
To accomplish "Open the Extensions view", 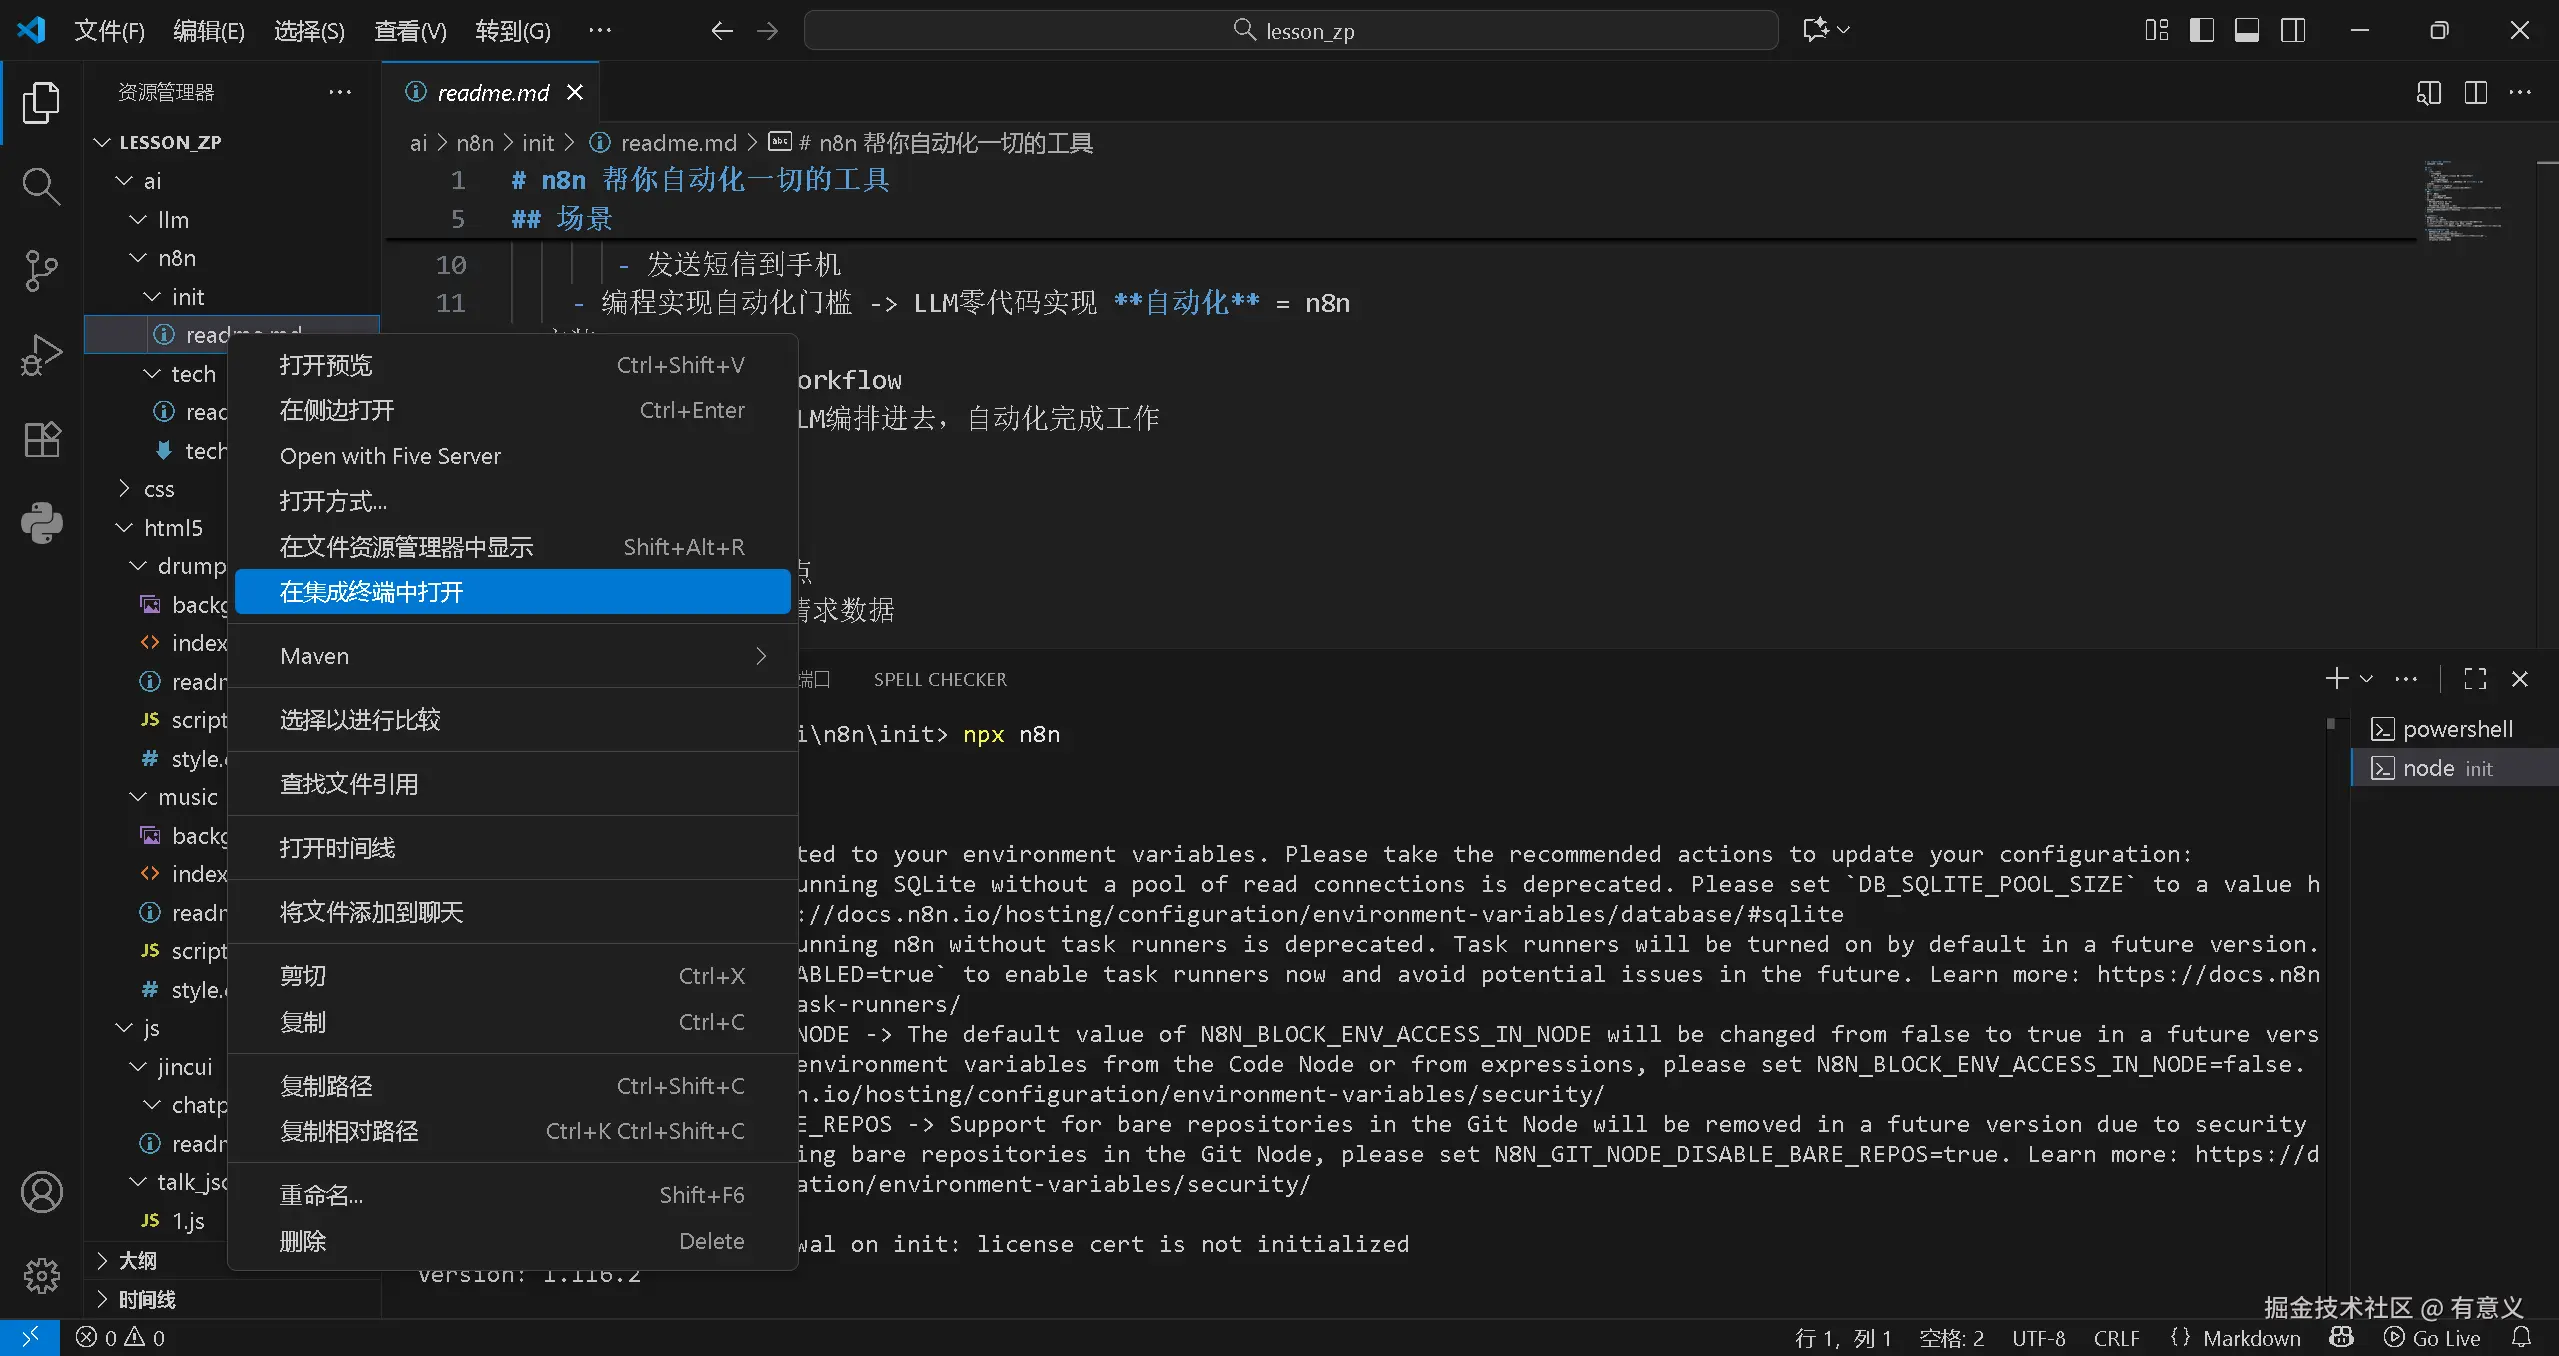I will tap(41, 439).
